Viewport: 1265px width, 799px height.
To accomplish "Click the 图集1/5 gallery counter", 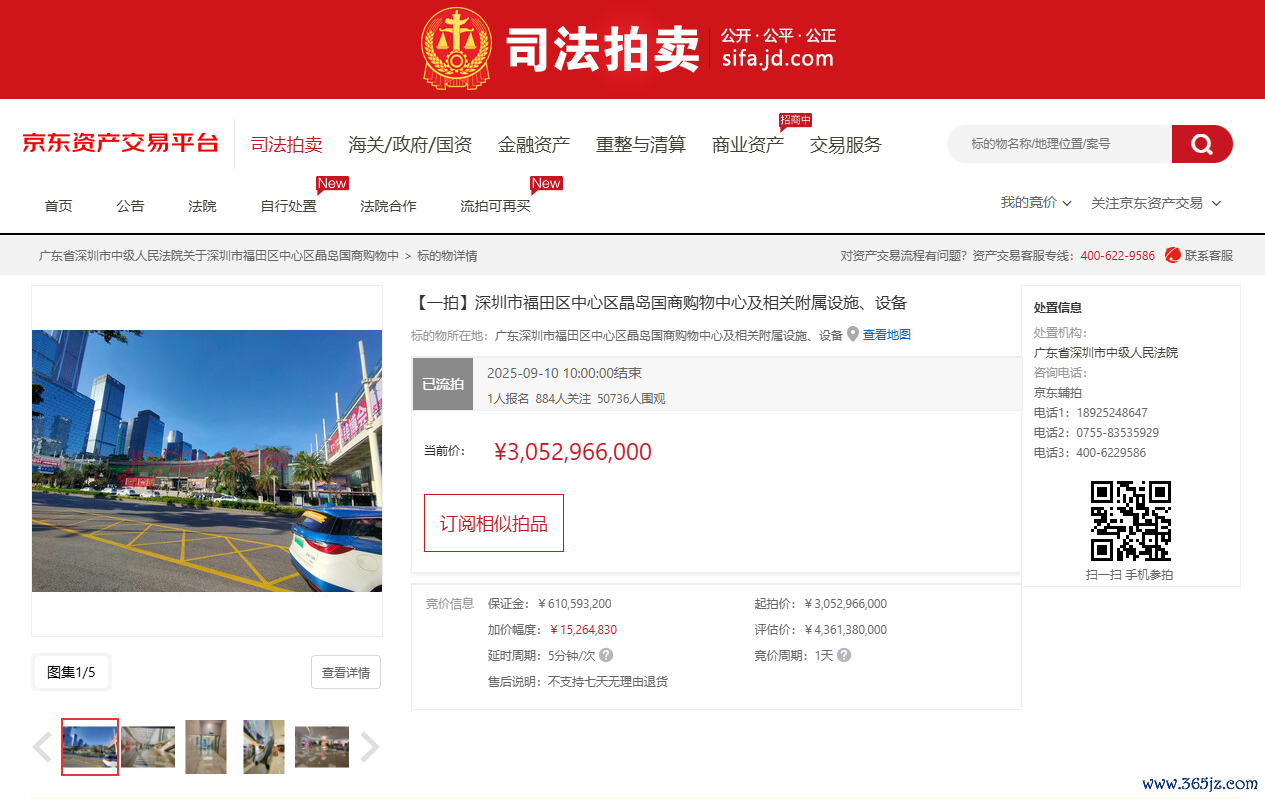I will coord(71,672).
